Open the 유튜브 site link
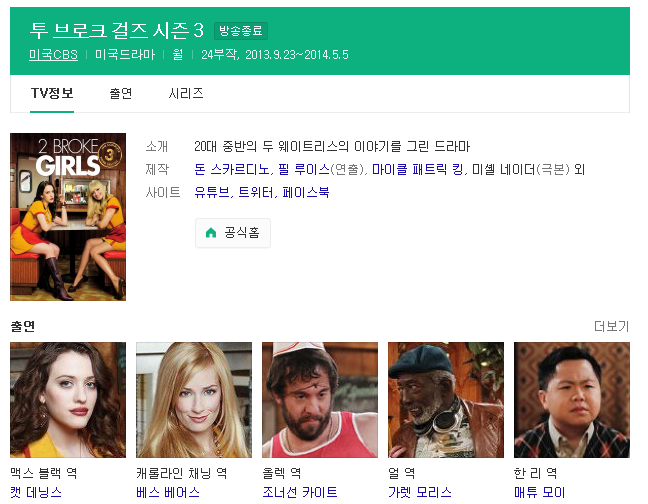Image resolution: width=648 pixels, height=504 pixels. click(x=212, y=192)
